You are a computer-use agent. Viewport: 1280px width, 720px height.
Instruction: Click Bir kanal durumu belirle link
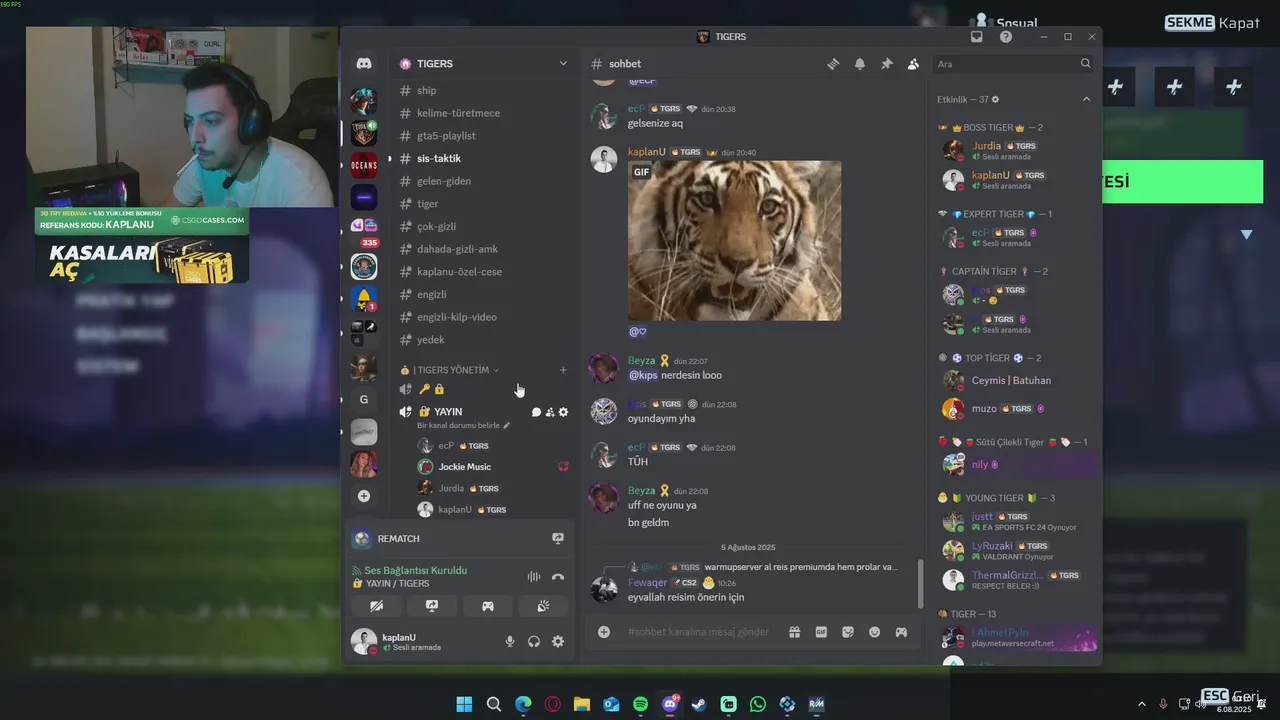pos(464,425)
